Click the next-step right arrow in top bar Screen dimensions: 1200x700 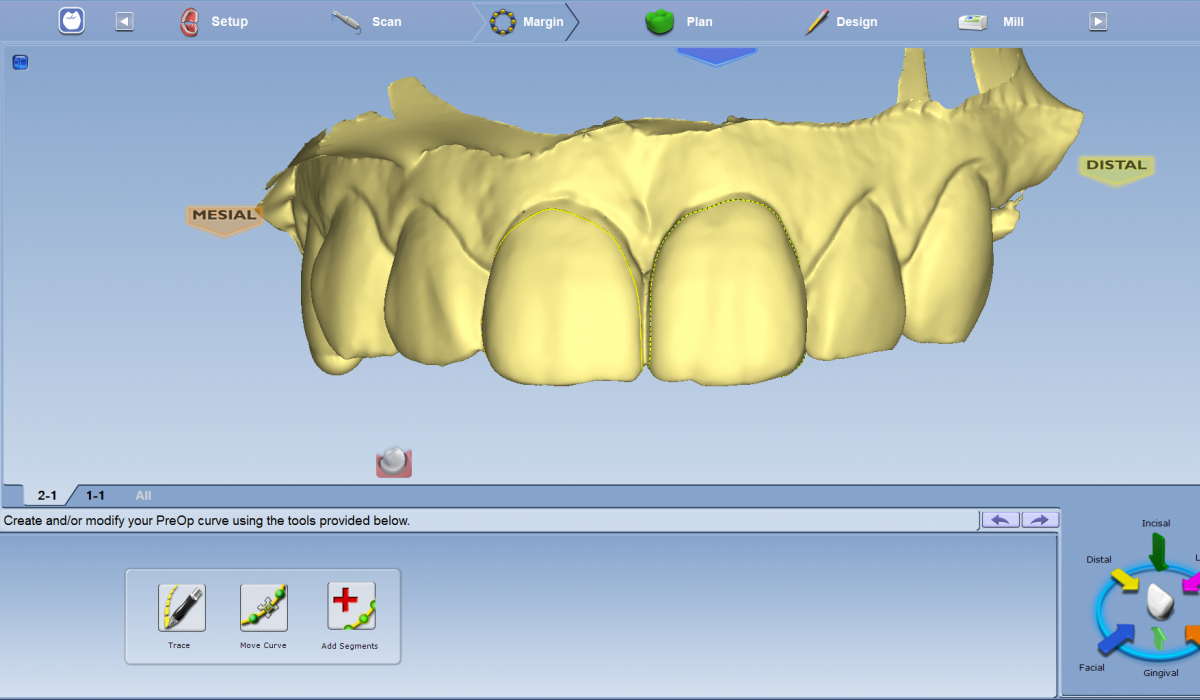pos(1098,21)
